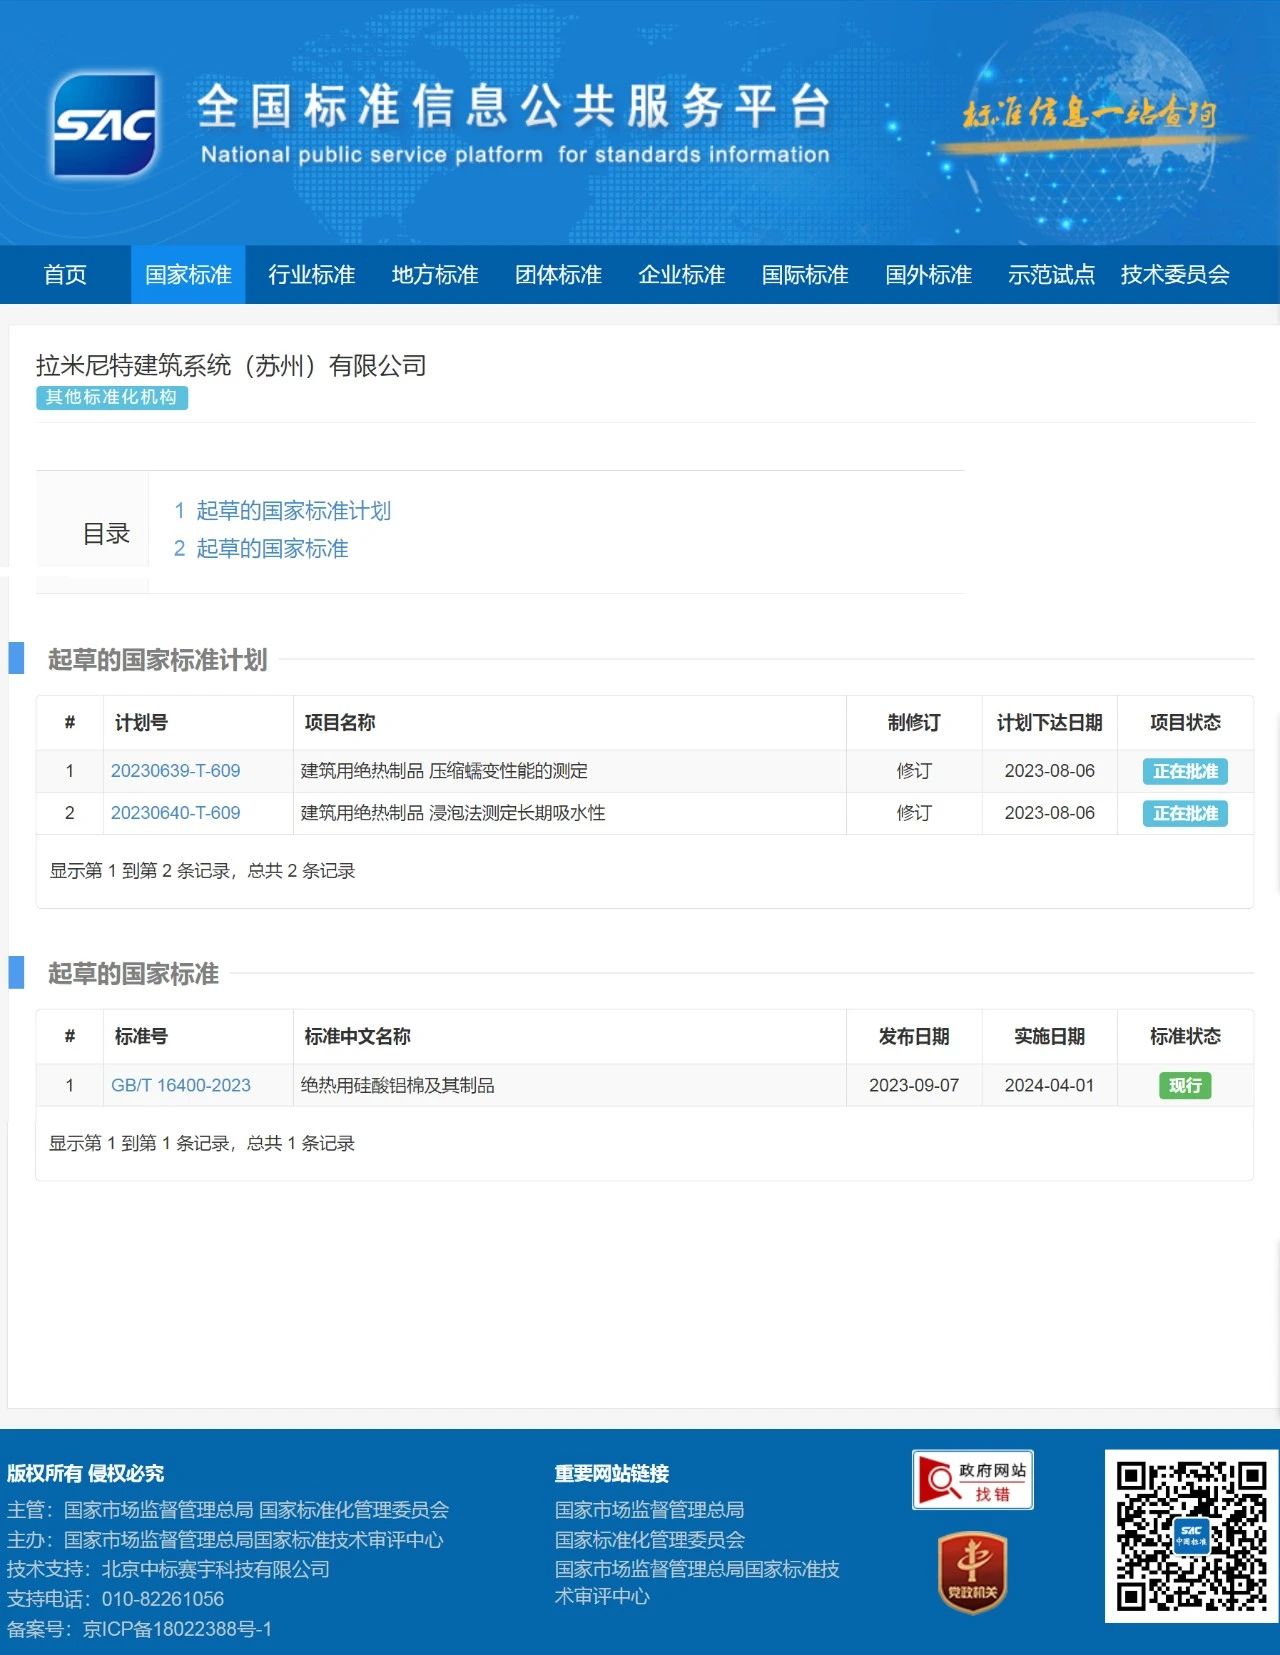Click 正在批准 status for plan 20230639-T-609
Screen dimensions: 1280x1655
1185,772
